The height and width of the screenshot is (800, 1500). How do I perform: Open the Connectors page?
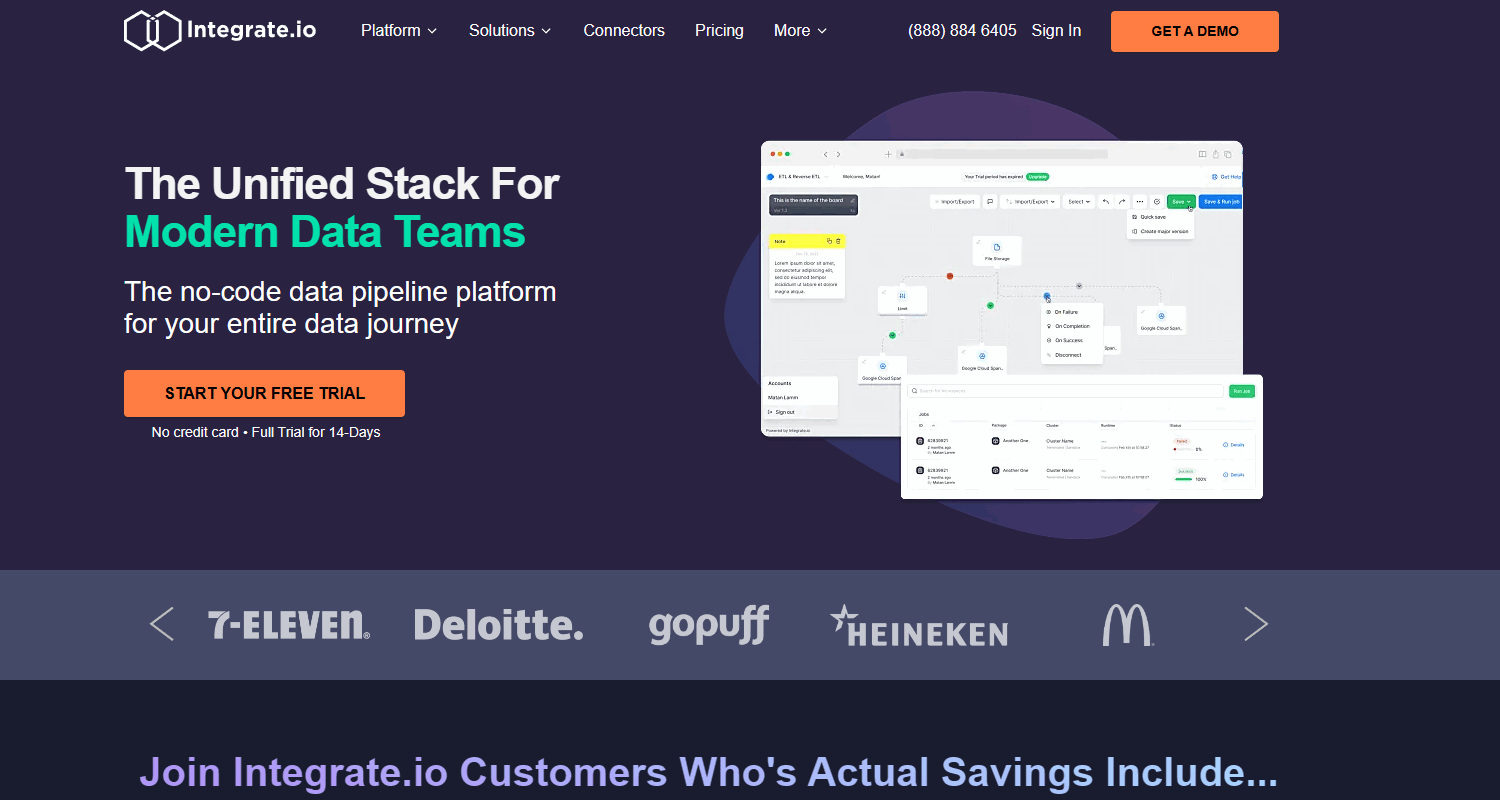624,31
